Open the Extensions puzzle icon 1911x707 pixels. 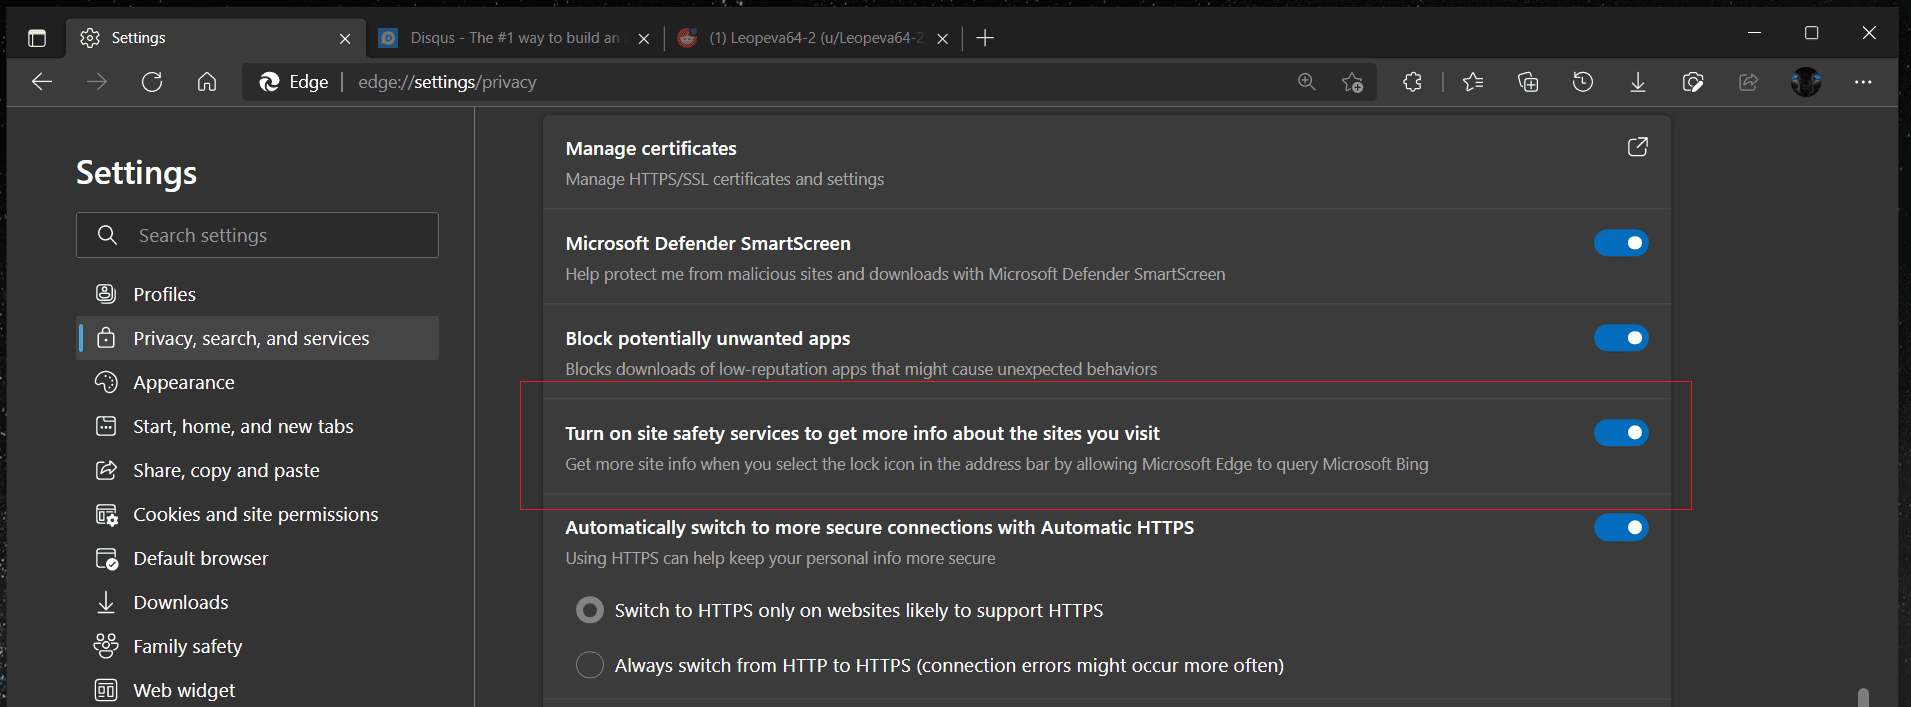pyautogui.click(x=1412, y=82)
